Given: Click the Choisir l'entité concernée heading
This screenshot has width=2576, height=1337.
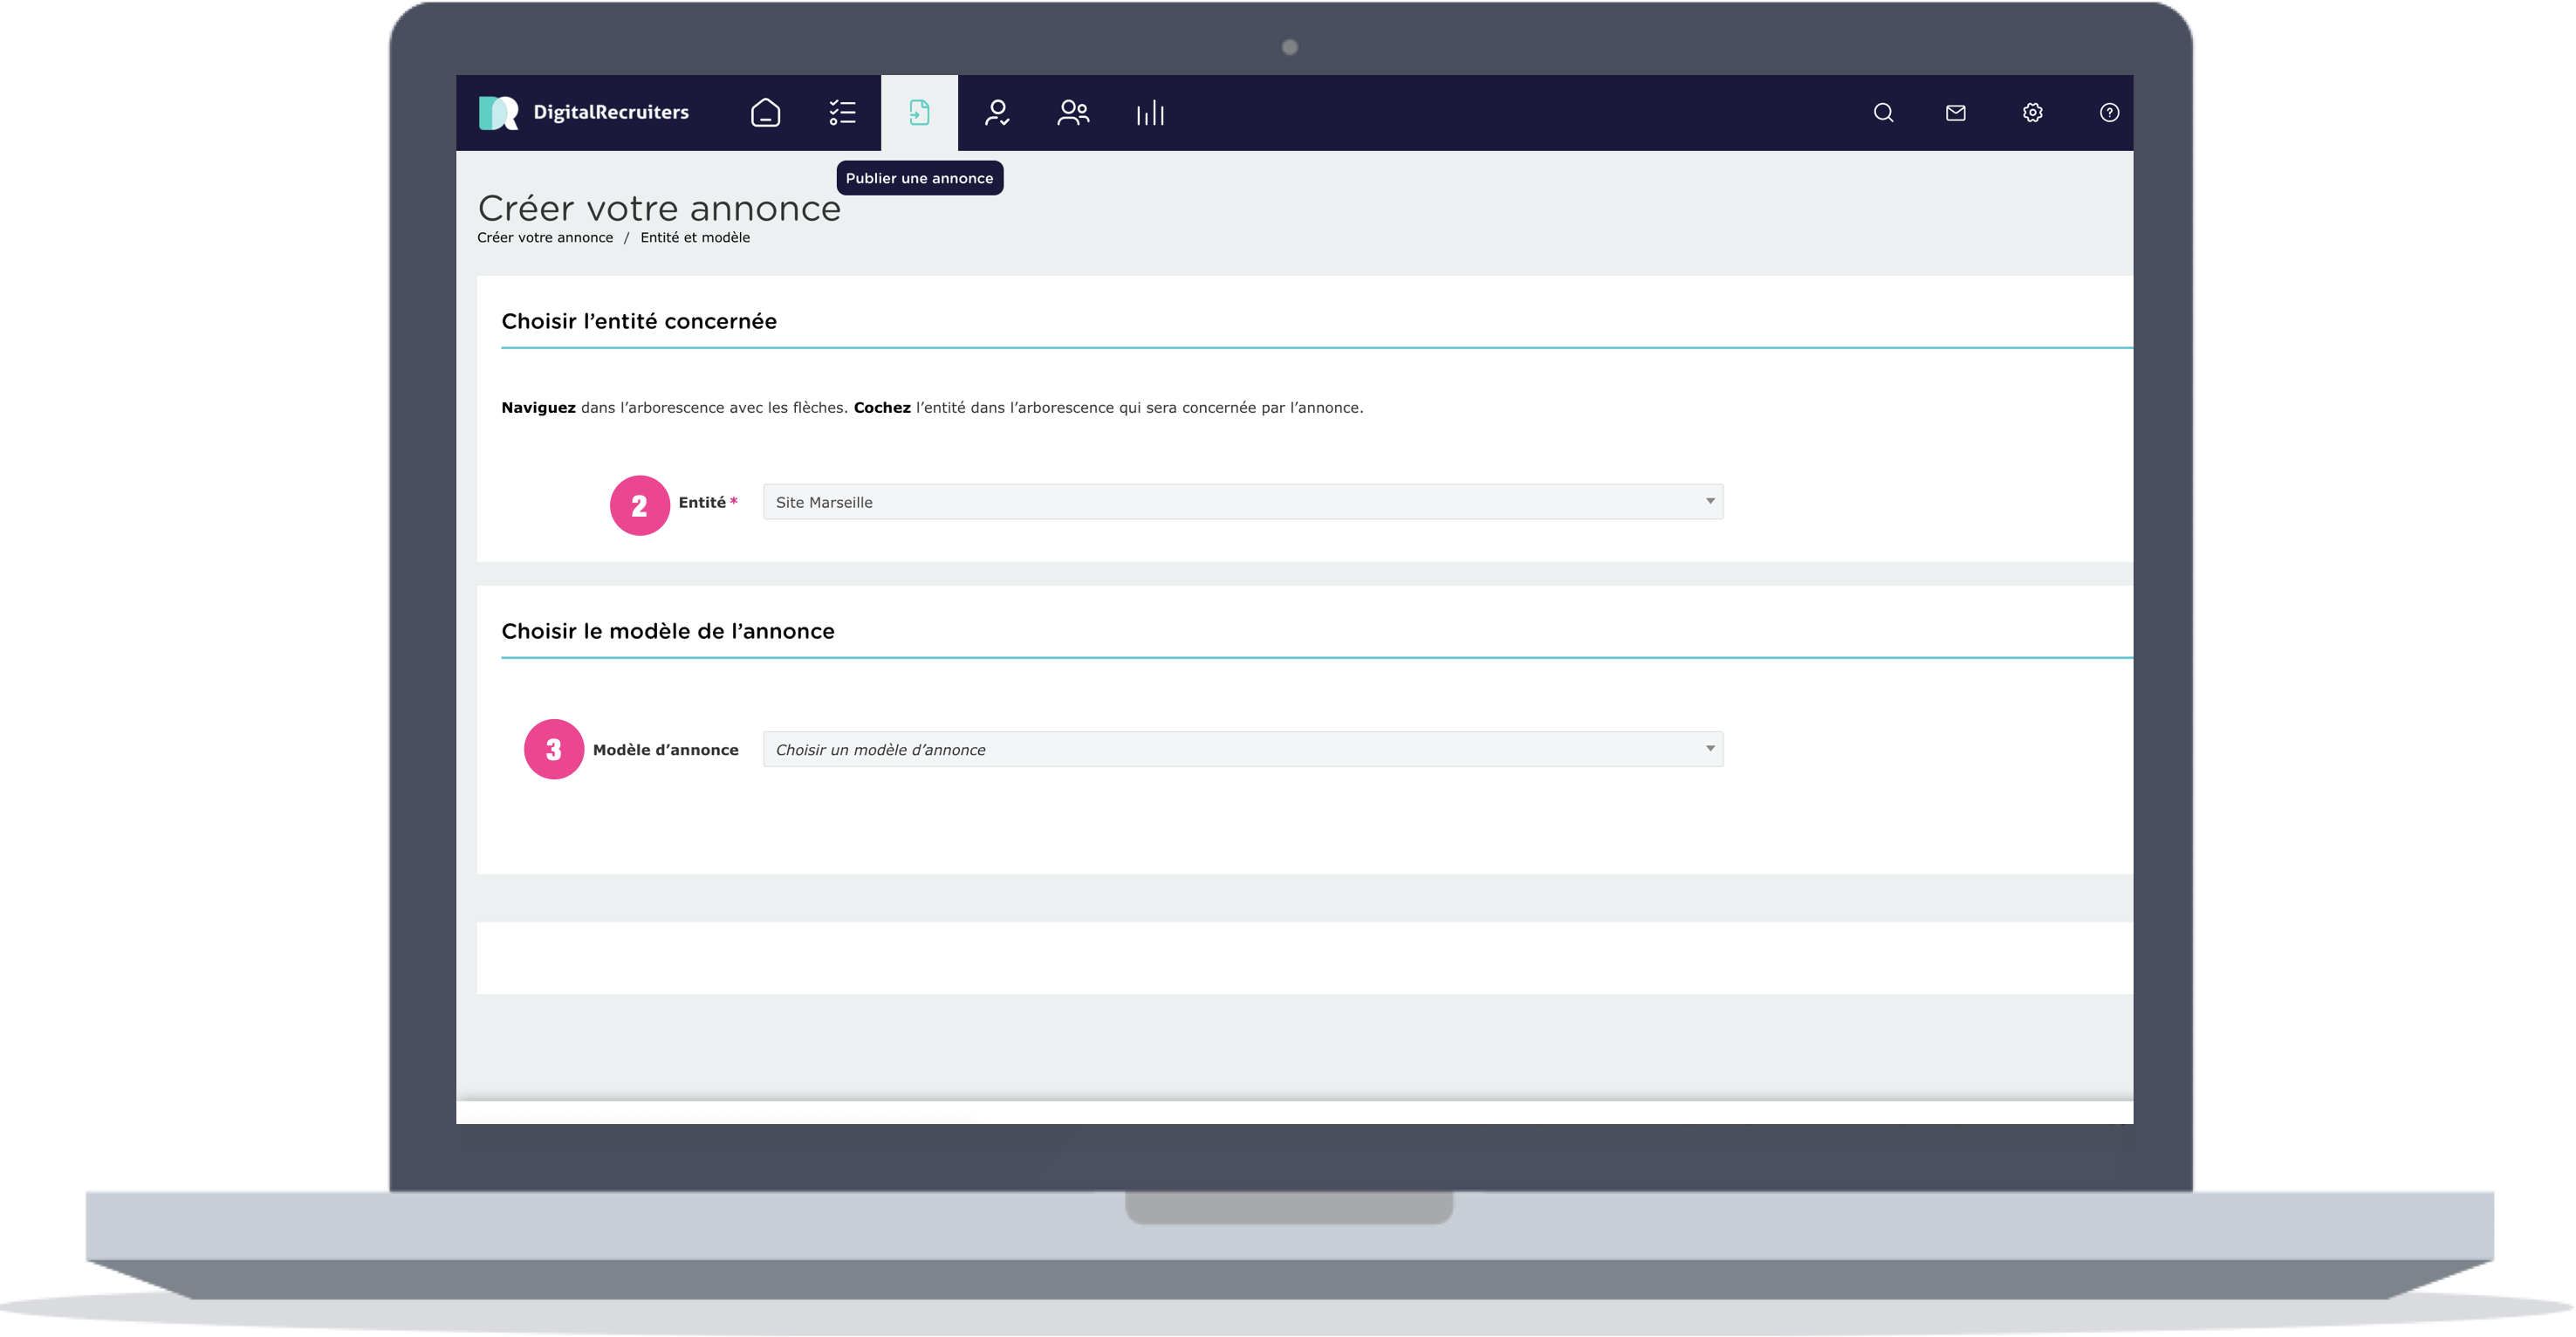Looking at the screenshot, I should [638, 321].
